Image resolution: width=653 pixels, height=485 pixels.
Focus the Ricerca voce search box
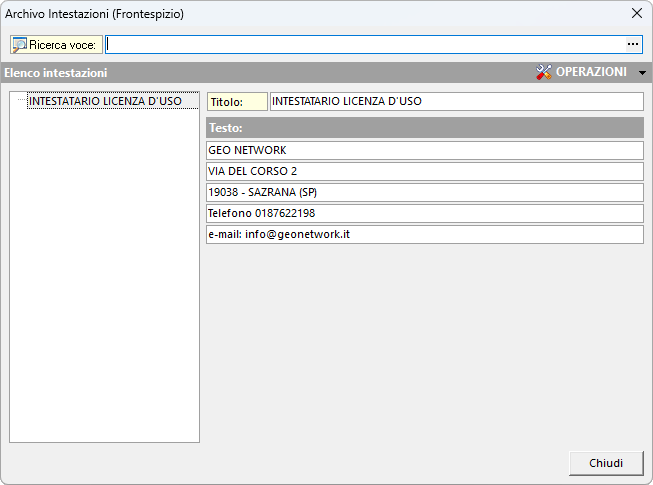pyautogui.click(x=365, y=45)
